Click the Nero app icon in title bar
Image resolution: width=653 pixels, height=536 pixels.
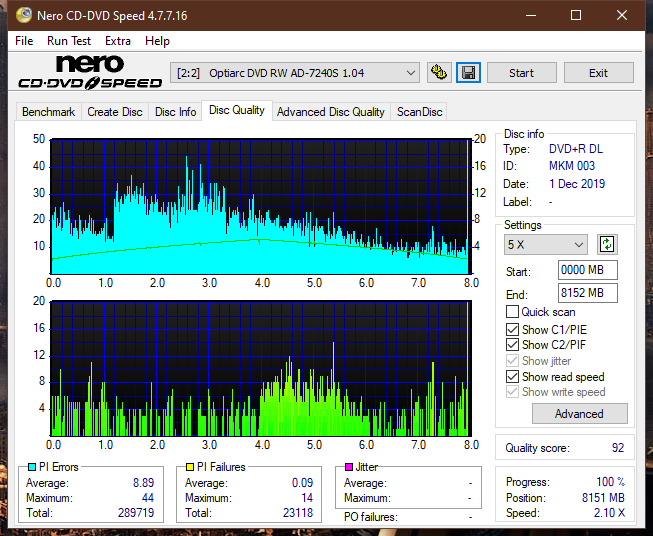[x=23, y=15]
